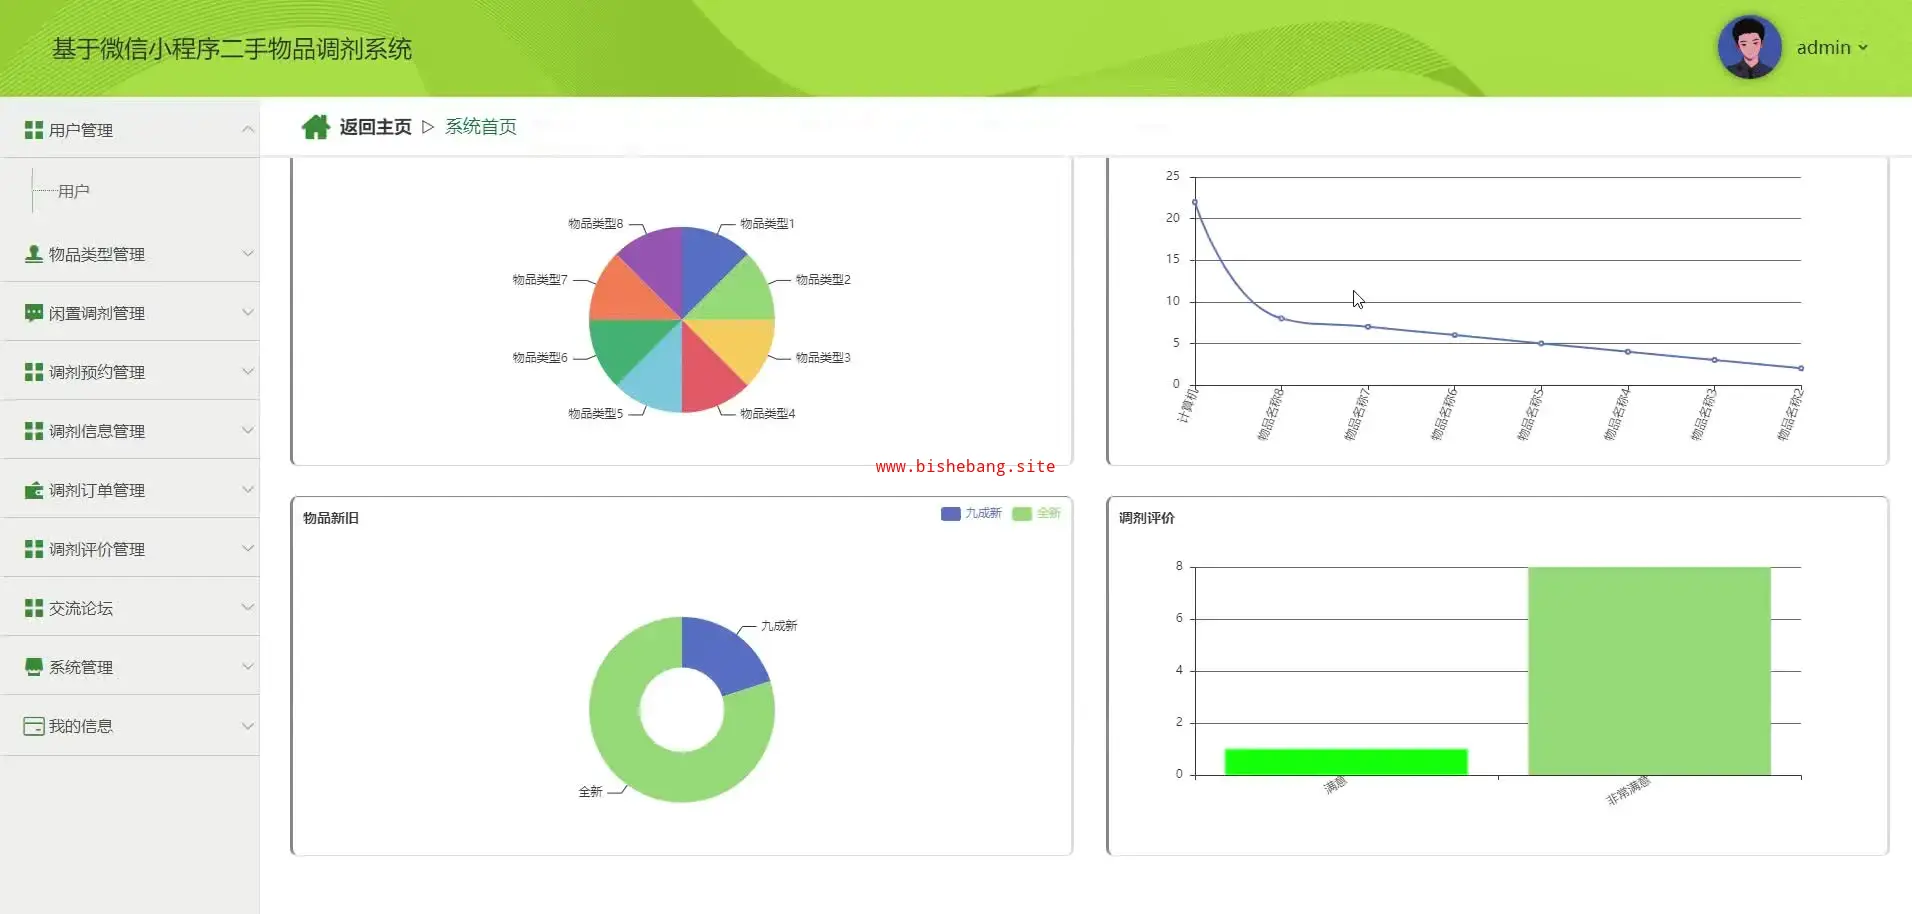Click the 物品名称6 data point on line chart
This screenshot has height=914, width=1912.
pos(1455,335)
